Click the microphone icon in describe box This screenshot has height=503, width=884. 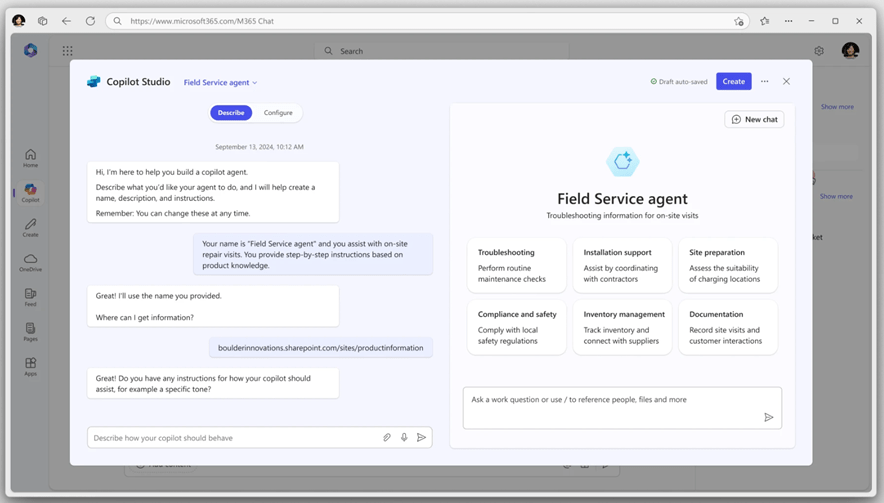pos(404,438)
